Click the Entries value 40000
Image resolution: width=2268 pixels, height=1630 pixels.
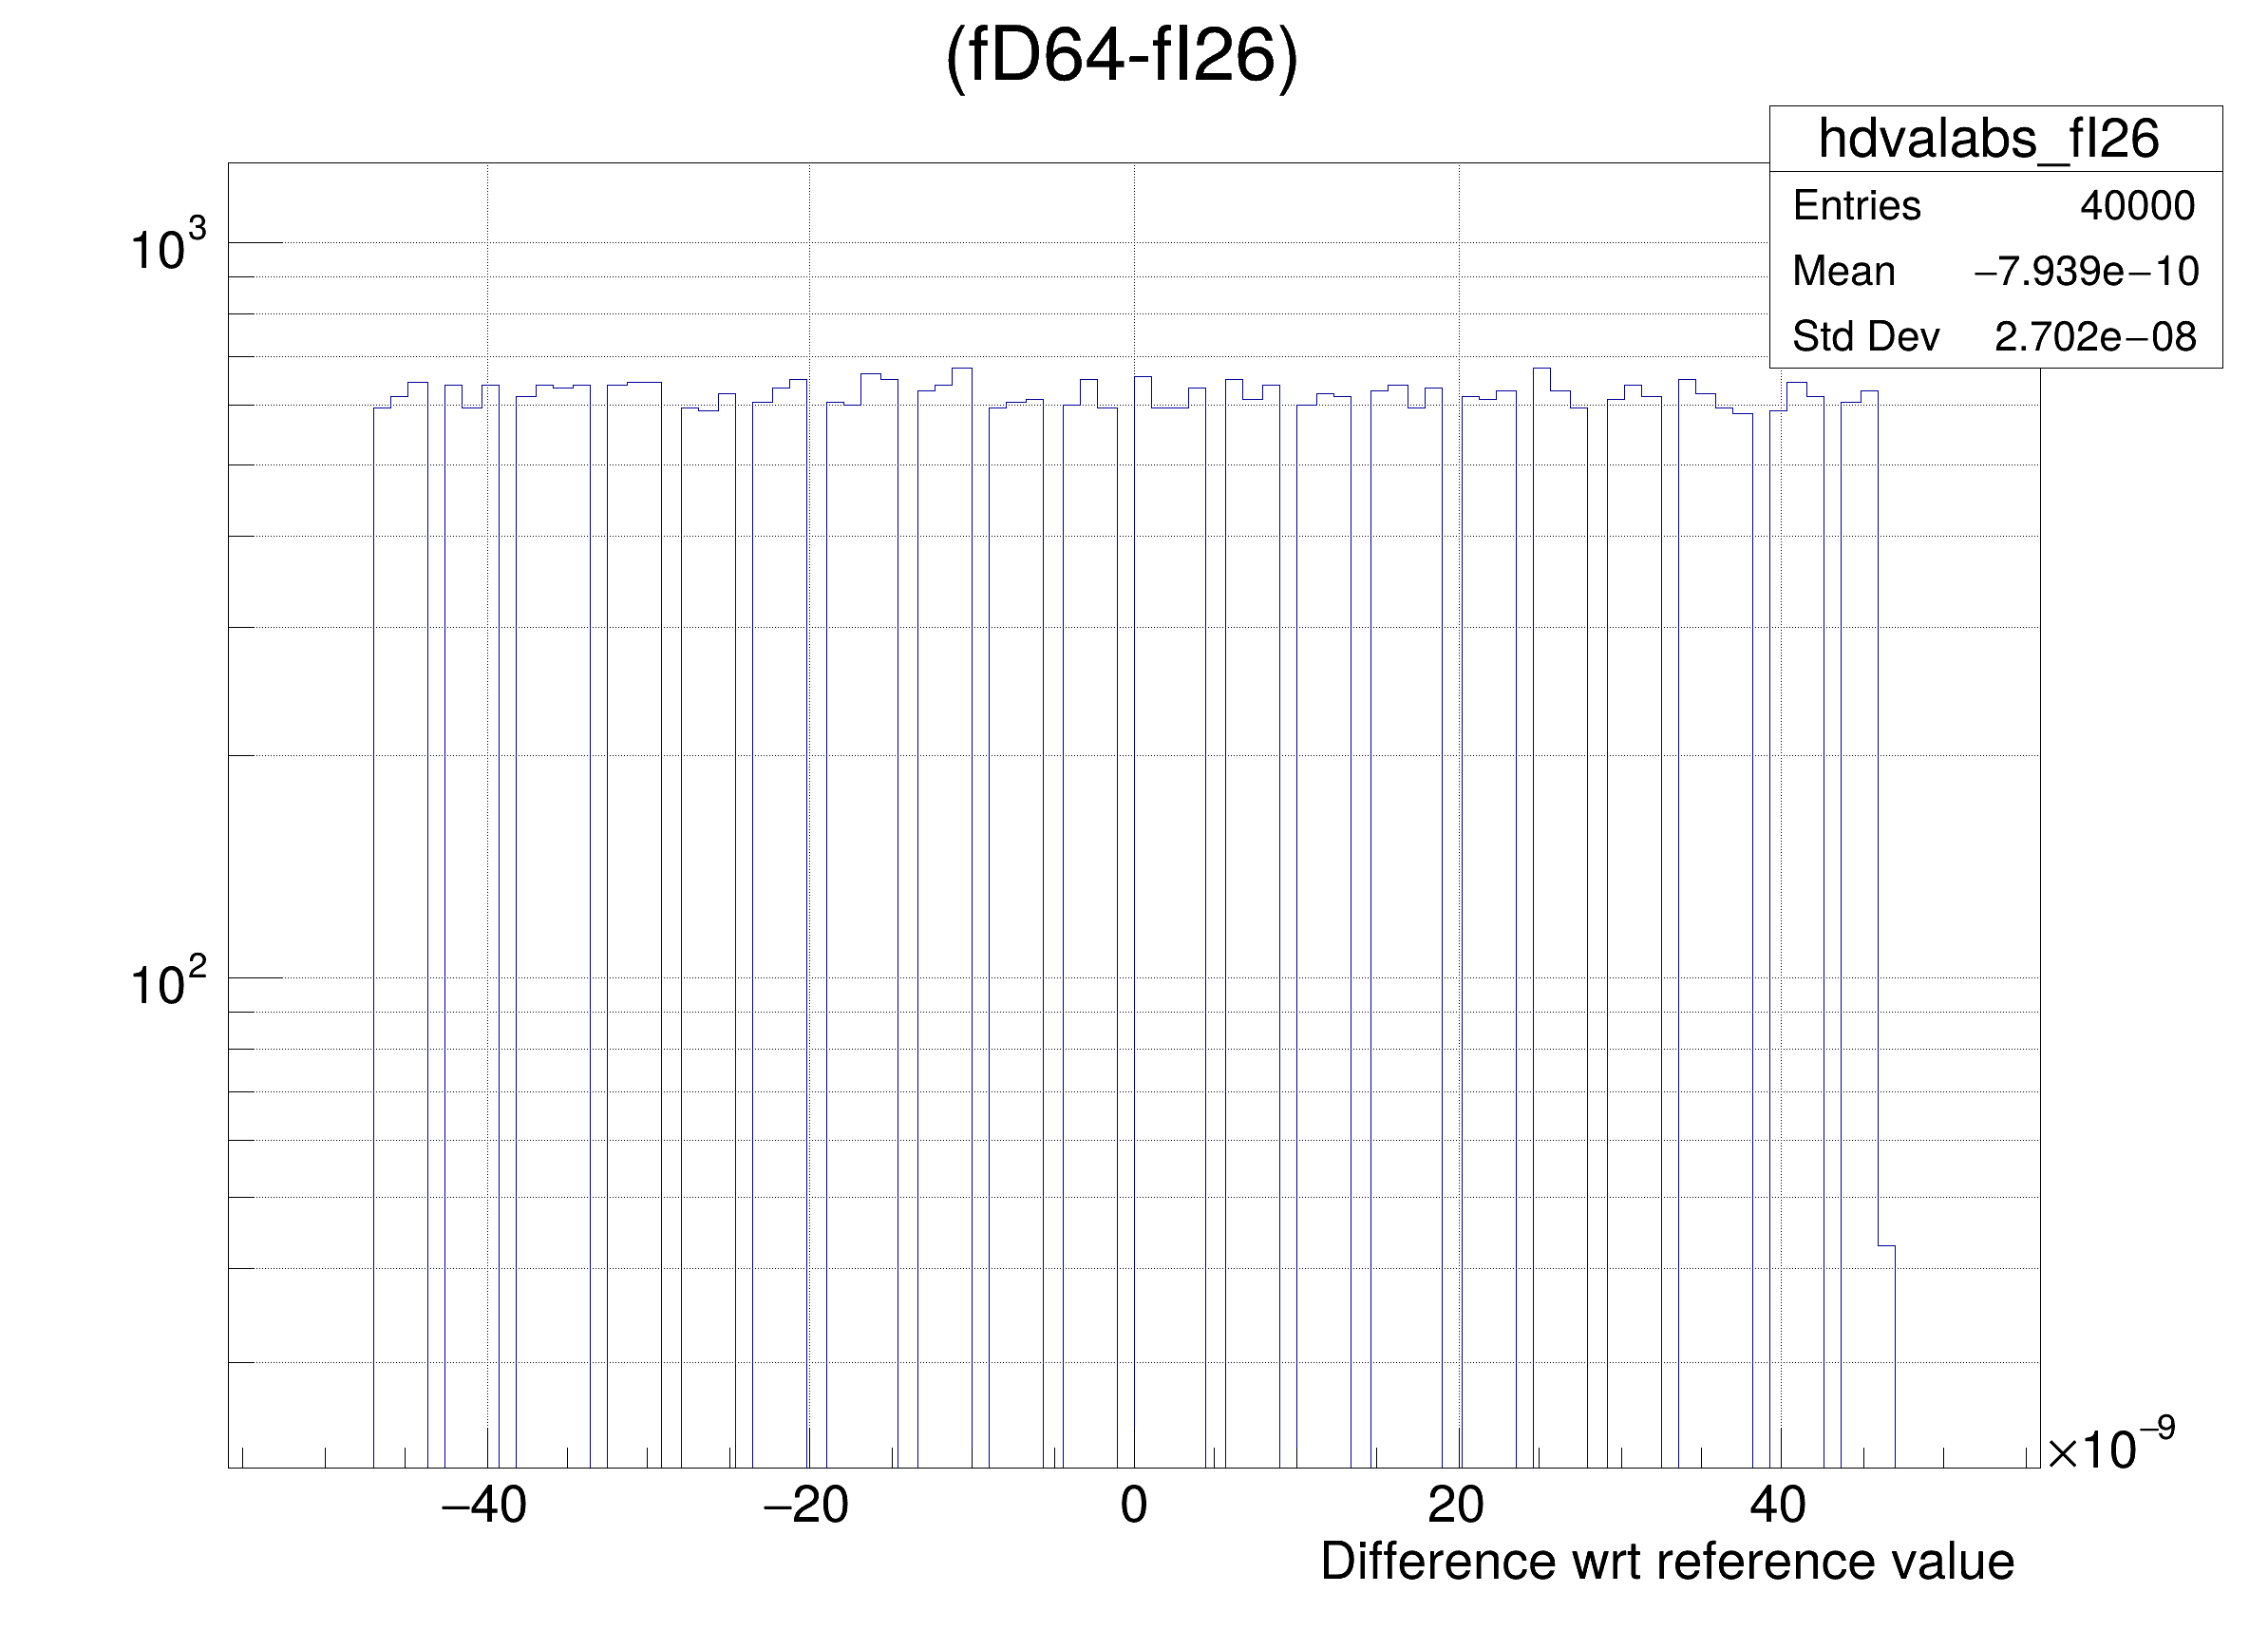point(2137,206)
